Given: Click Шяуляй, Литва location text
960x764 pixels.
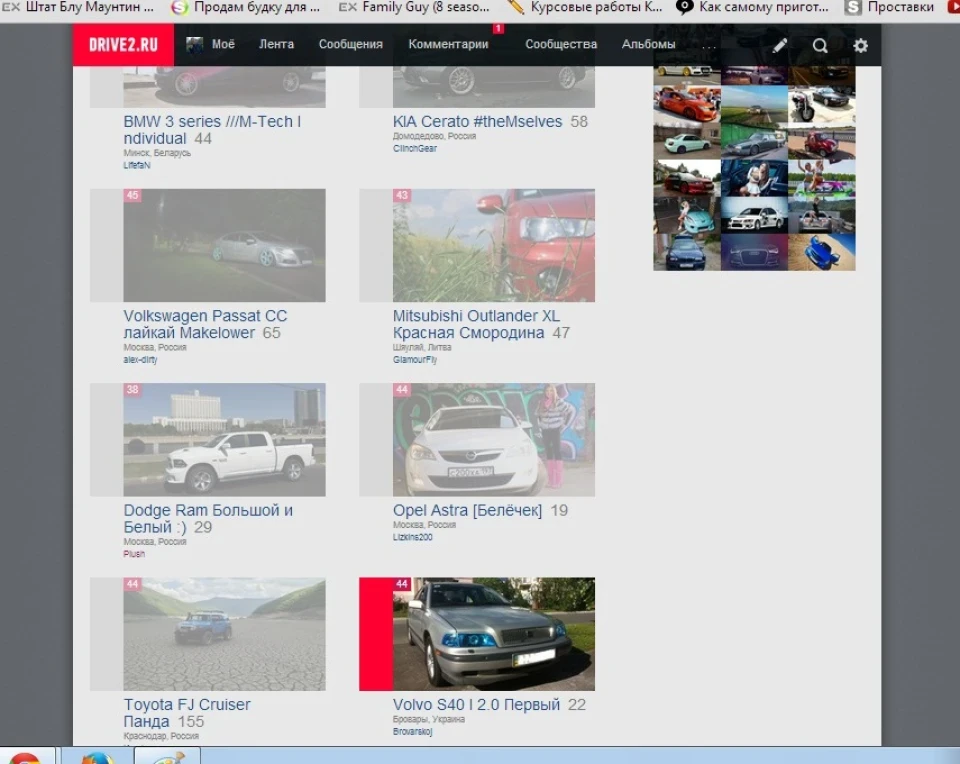Looking at the screenshot, I should coord(422,347).
